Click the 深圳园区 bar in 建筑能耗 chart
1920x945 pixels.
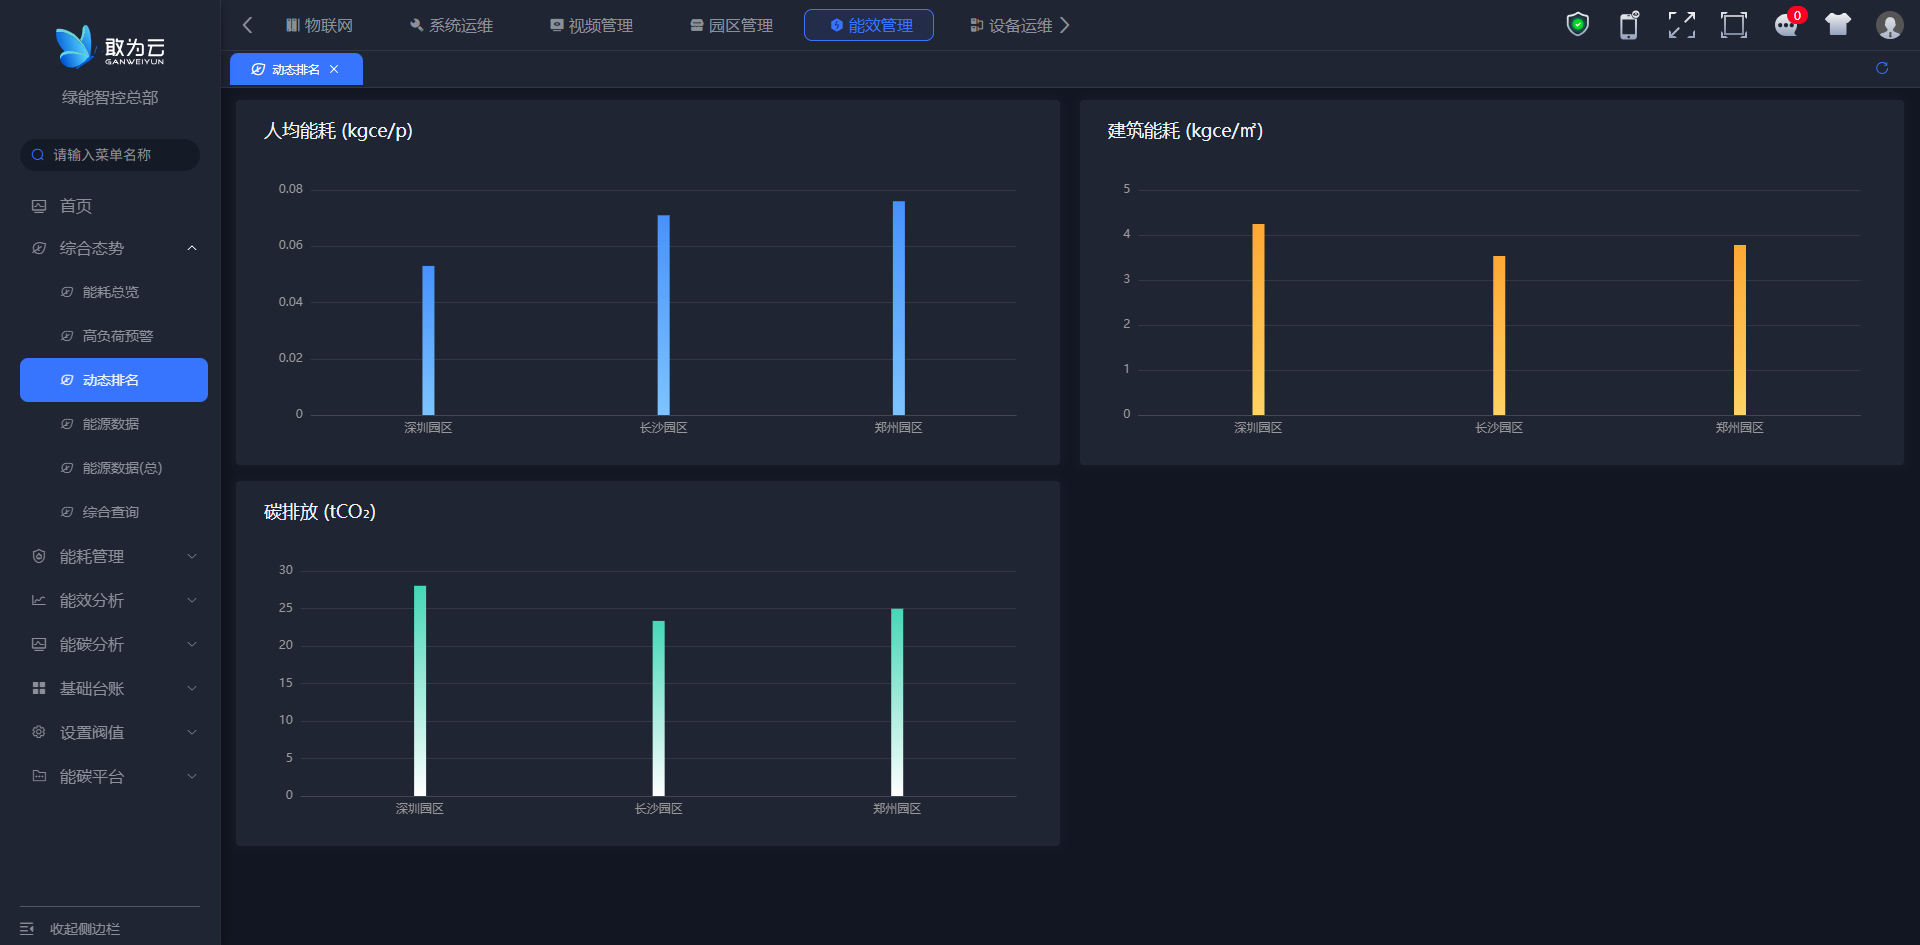(x=1258, y=319)
